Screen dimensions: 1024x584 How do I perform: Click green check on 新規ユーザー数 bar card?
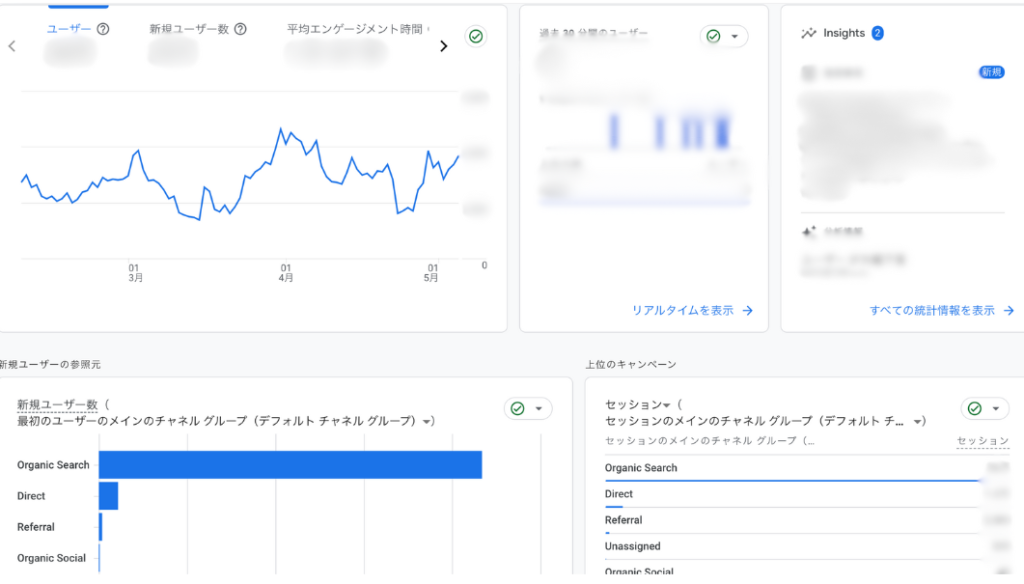tap(517, 408)
